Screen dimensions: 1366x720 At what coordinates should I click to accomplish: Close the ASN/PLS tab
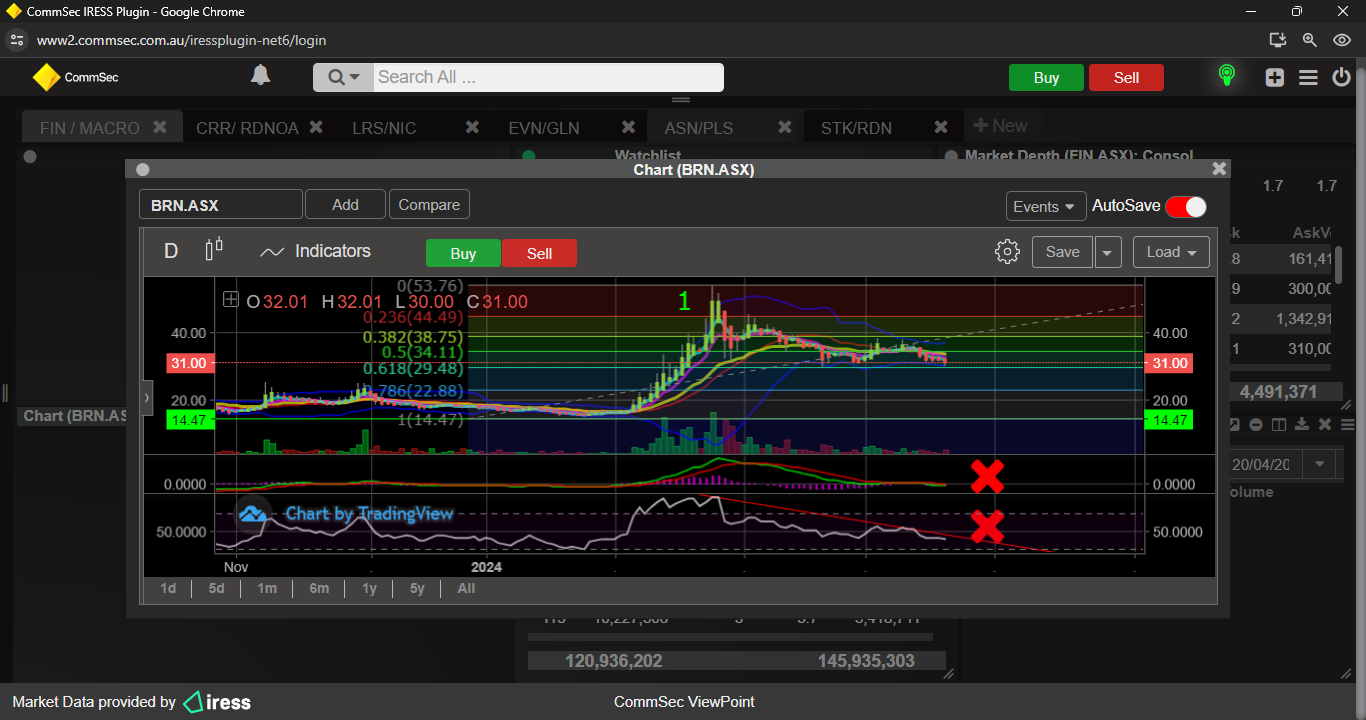784,127
